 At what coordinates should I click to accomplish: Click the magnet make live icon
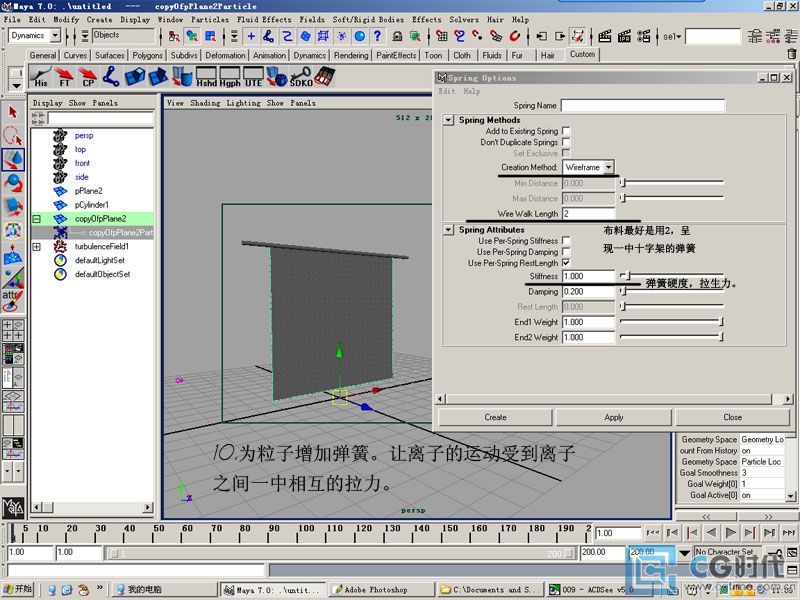coord(515,36)
